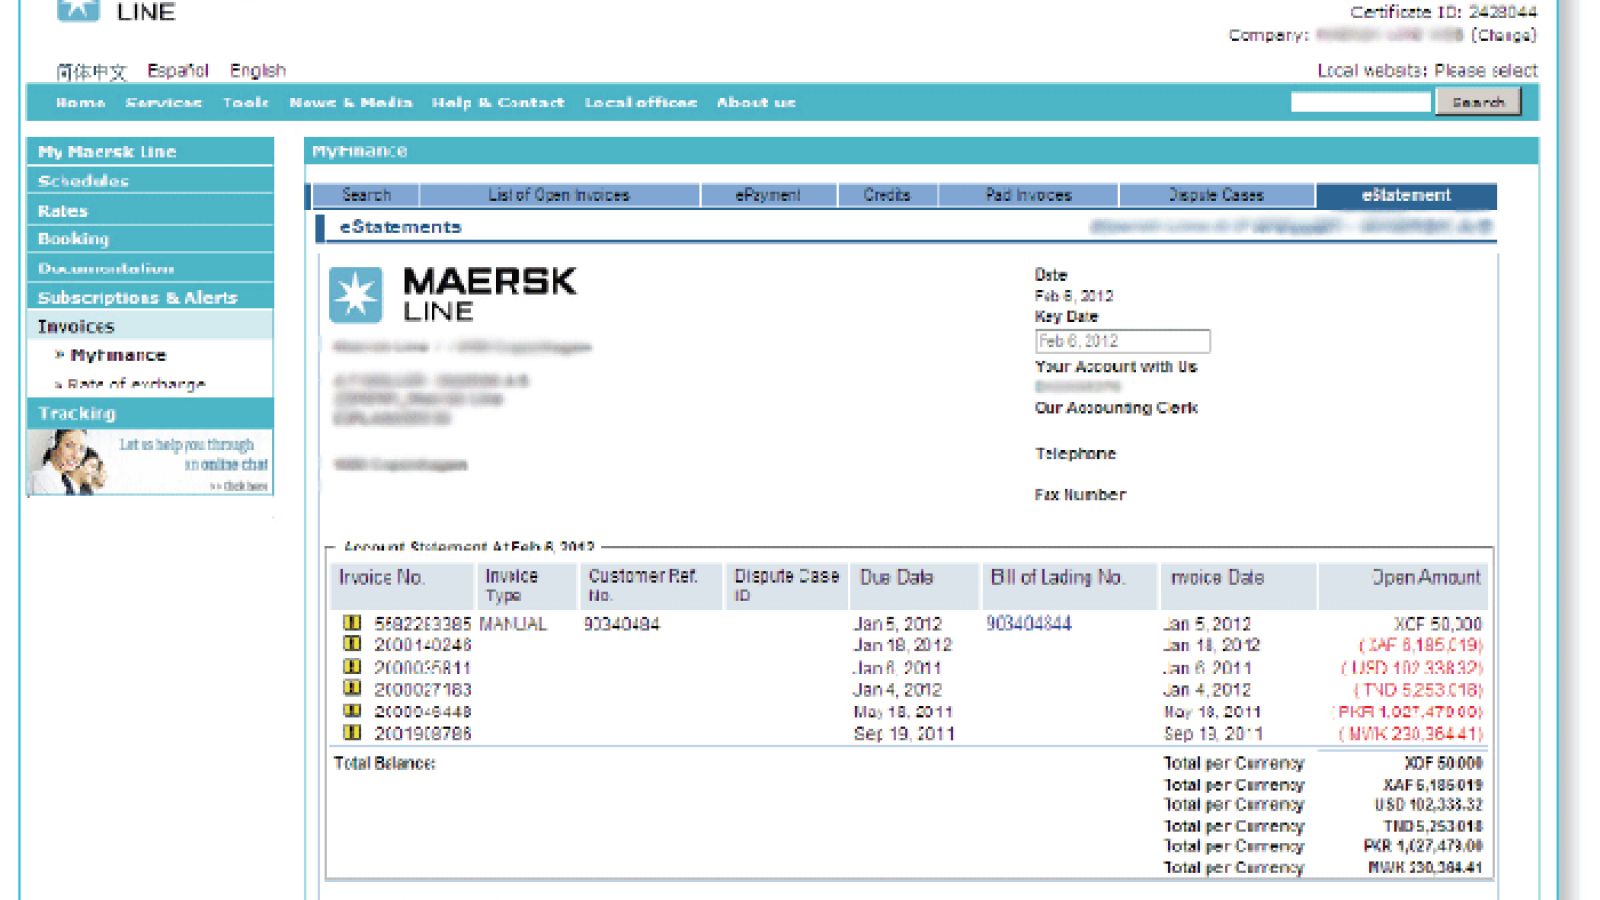Switch language to Español
Image resolution: width=1600 pixels, height=900 pixels.
click(x=178, y=70)
